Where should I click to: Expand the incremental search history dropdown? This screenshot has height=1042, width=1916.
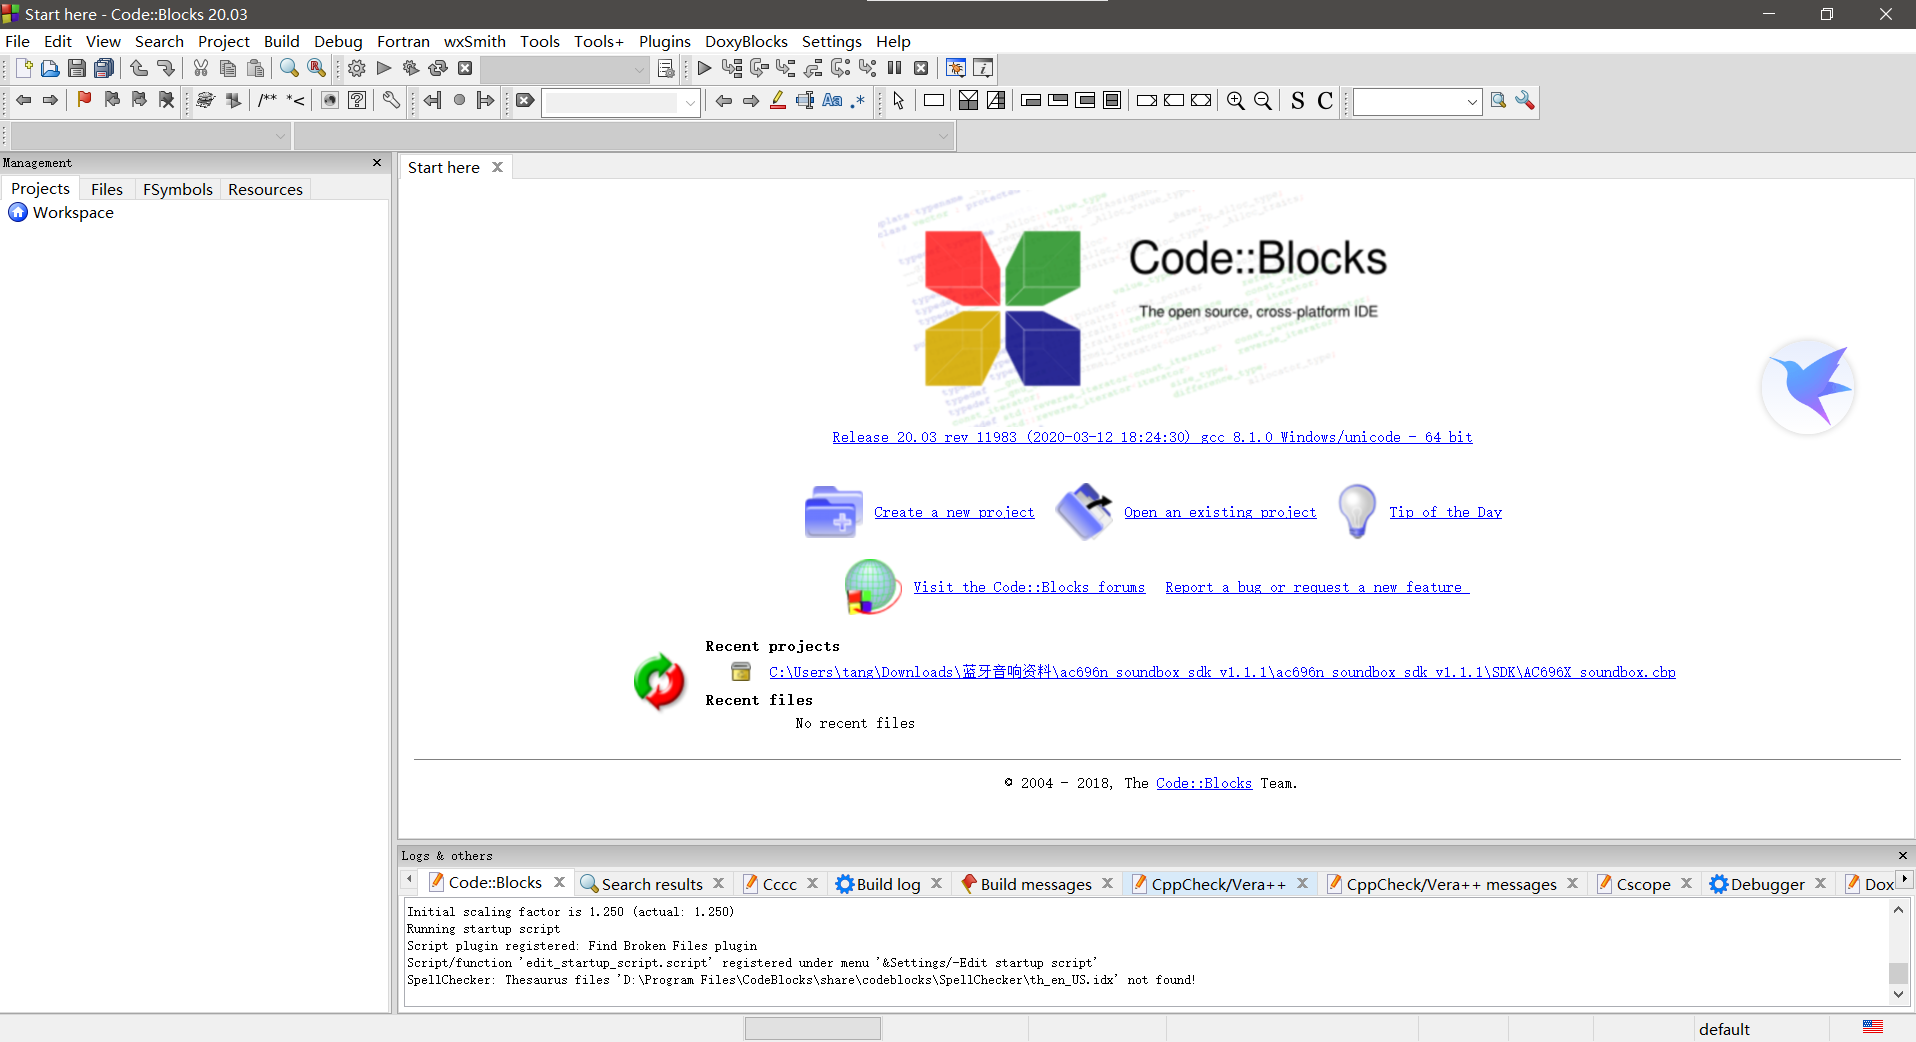pyautogui.click(x=690, y=102)
